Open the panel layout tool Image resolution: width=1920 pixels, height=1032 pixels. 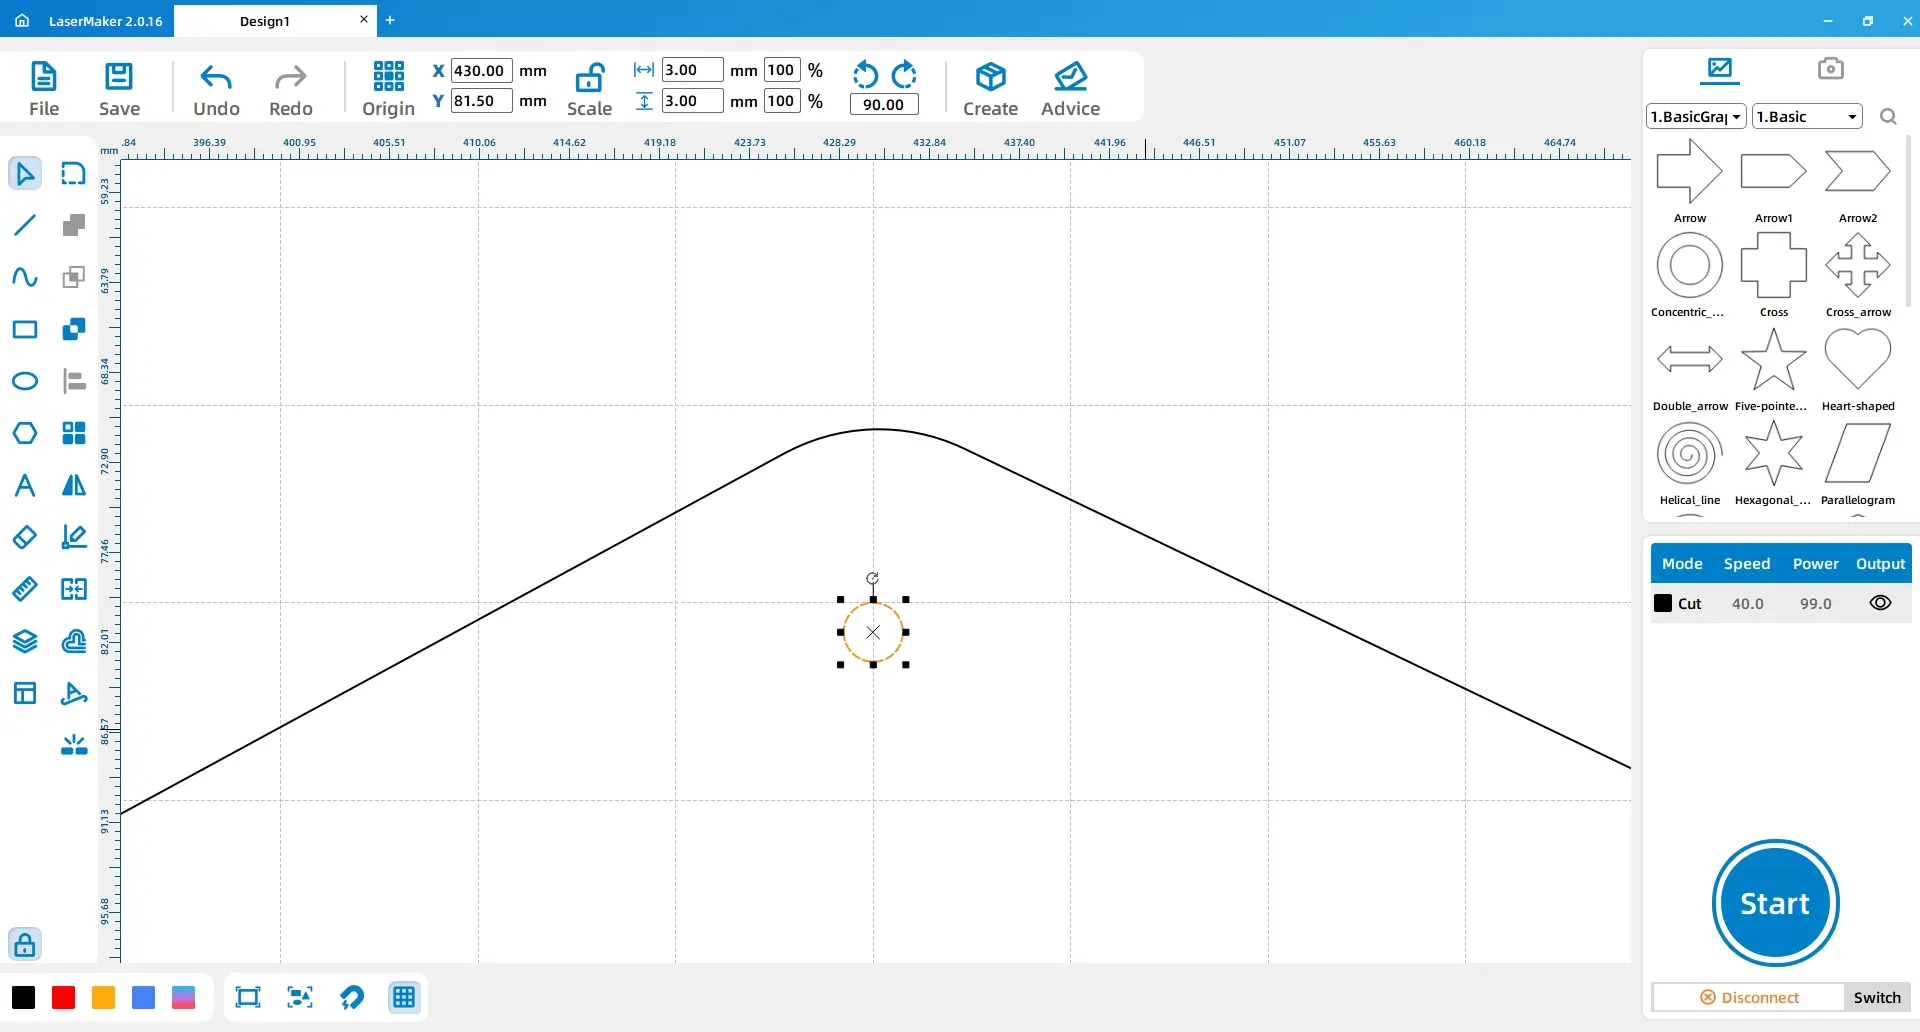coord(25,693)
